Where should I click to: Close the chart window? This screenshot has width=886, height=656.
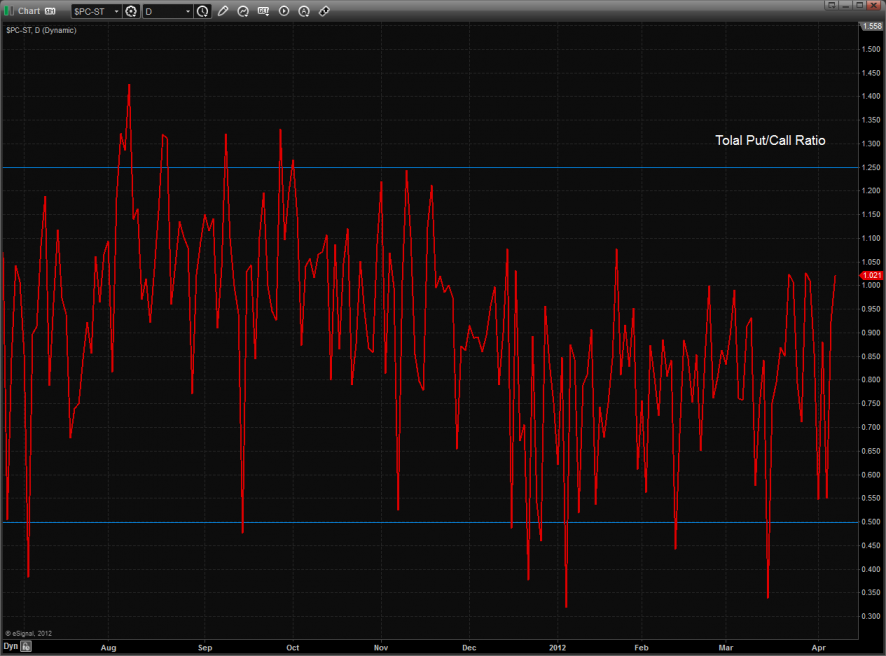tap(875, 5)
